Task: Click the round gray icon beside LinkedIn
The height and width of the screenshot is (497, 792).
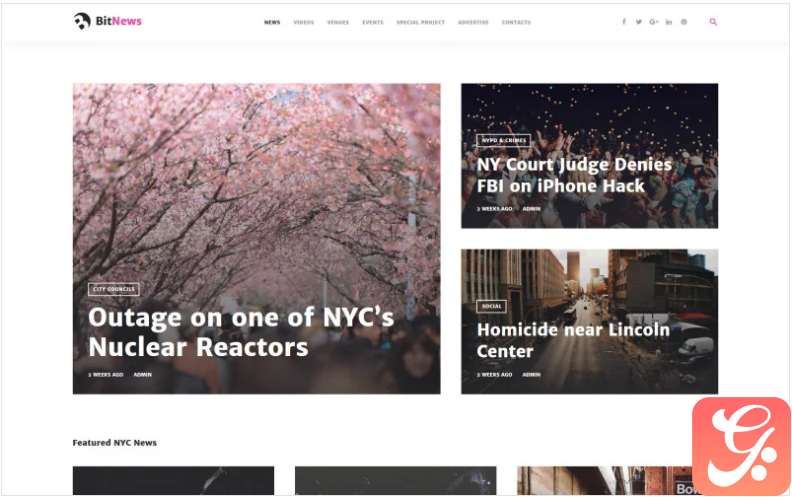Action: tap(683, 22)
